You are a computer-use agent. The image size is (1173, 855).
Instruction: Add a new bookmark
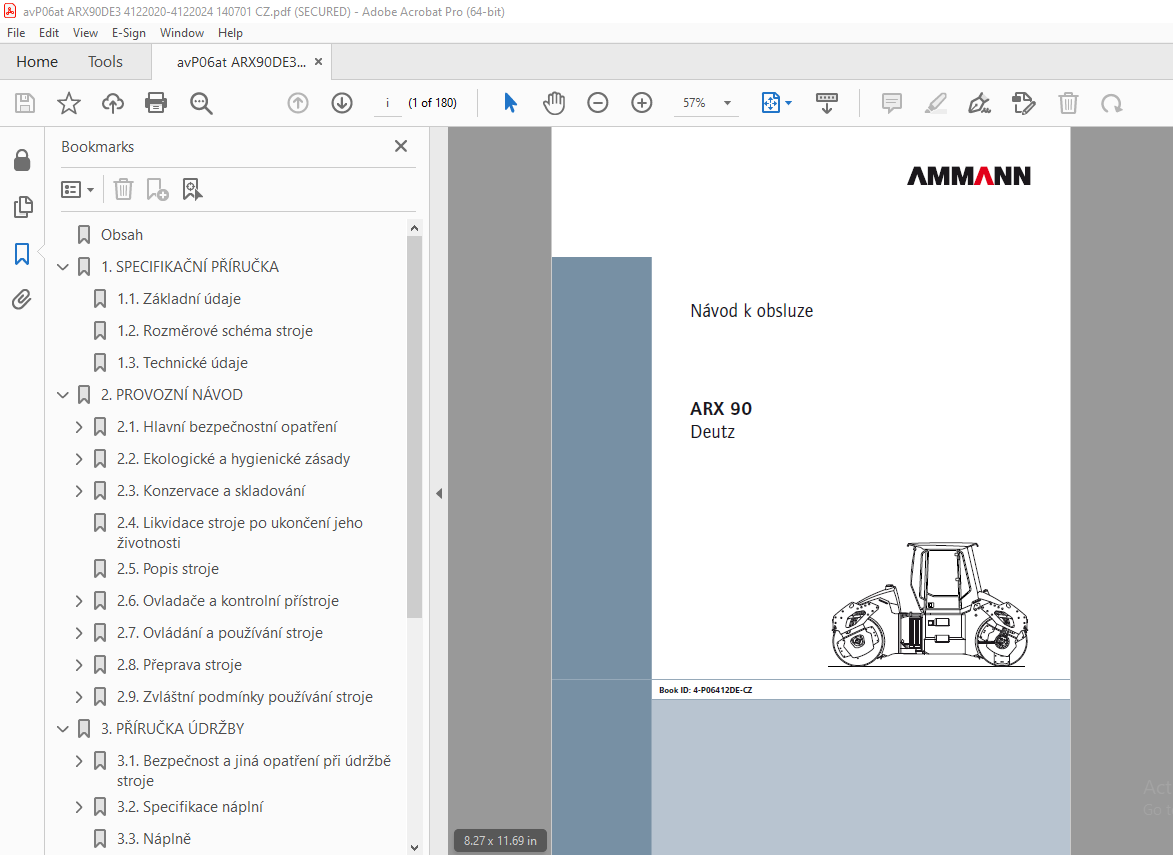click(x=157, y=189)
